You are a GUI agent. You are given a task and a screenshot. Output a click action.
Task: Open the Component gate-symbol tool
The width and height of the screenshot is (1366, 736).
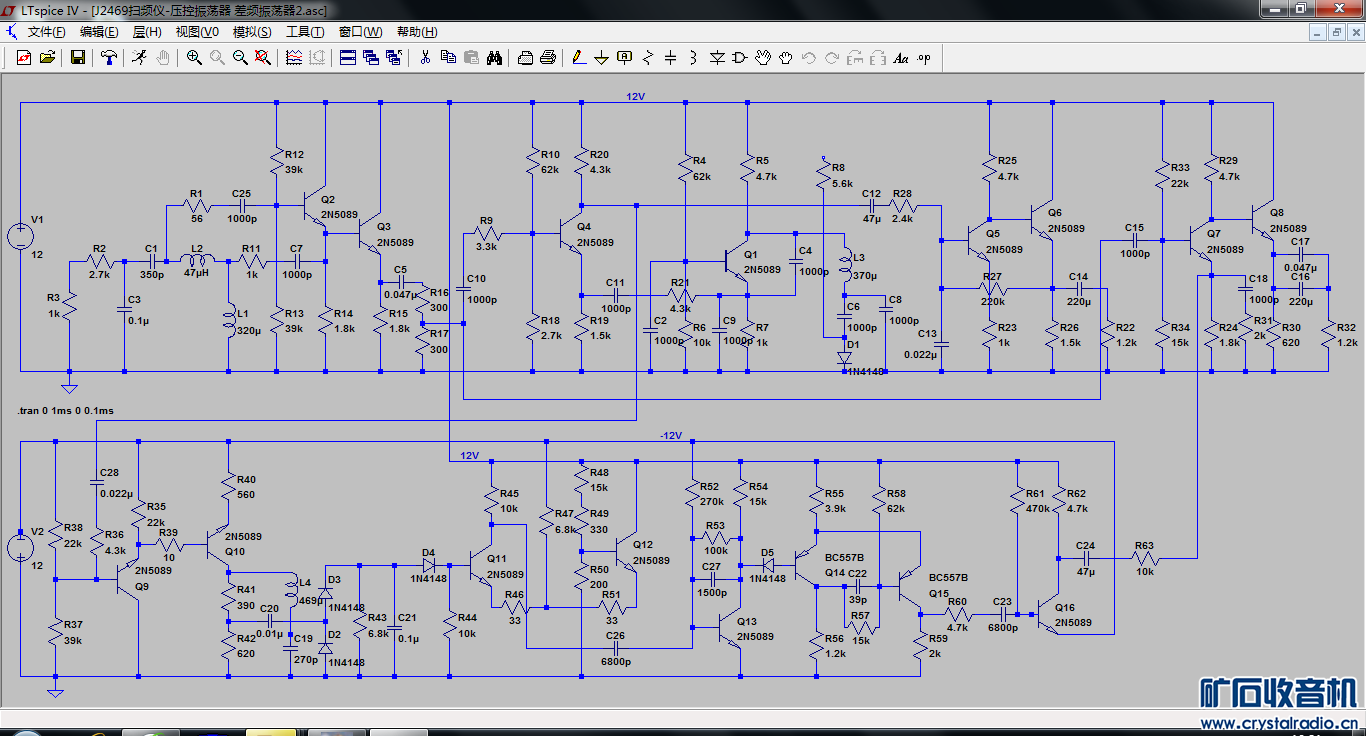pos(740,58)
